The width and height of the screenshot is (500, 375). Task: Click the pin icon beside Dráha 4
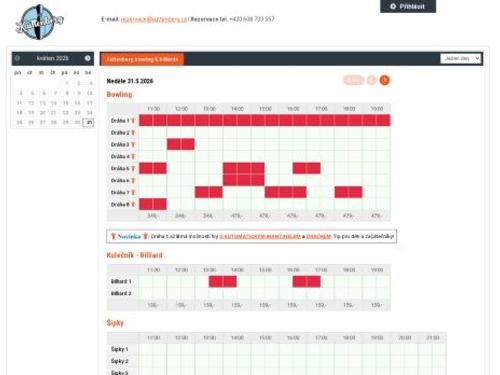133,157
